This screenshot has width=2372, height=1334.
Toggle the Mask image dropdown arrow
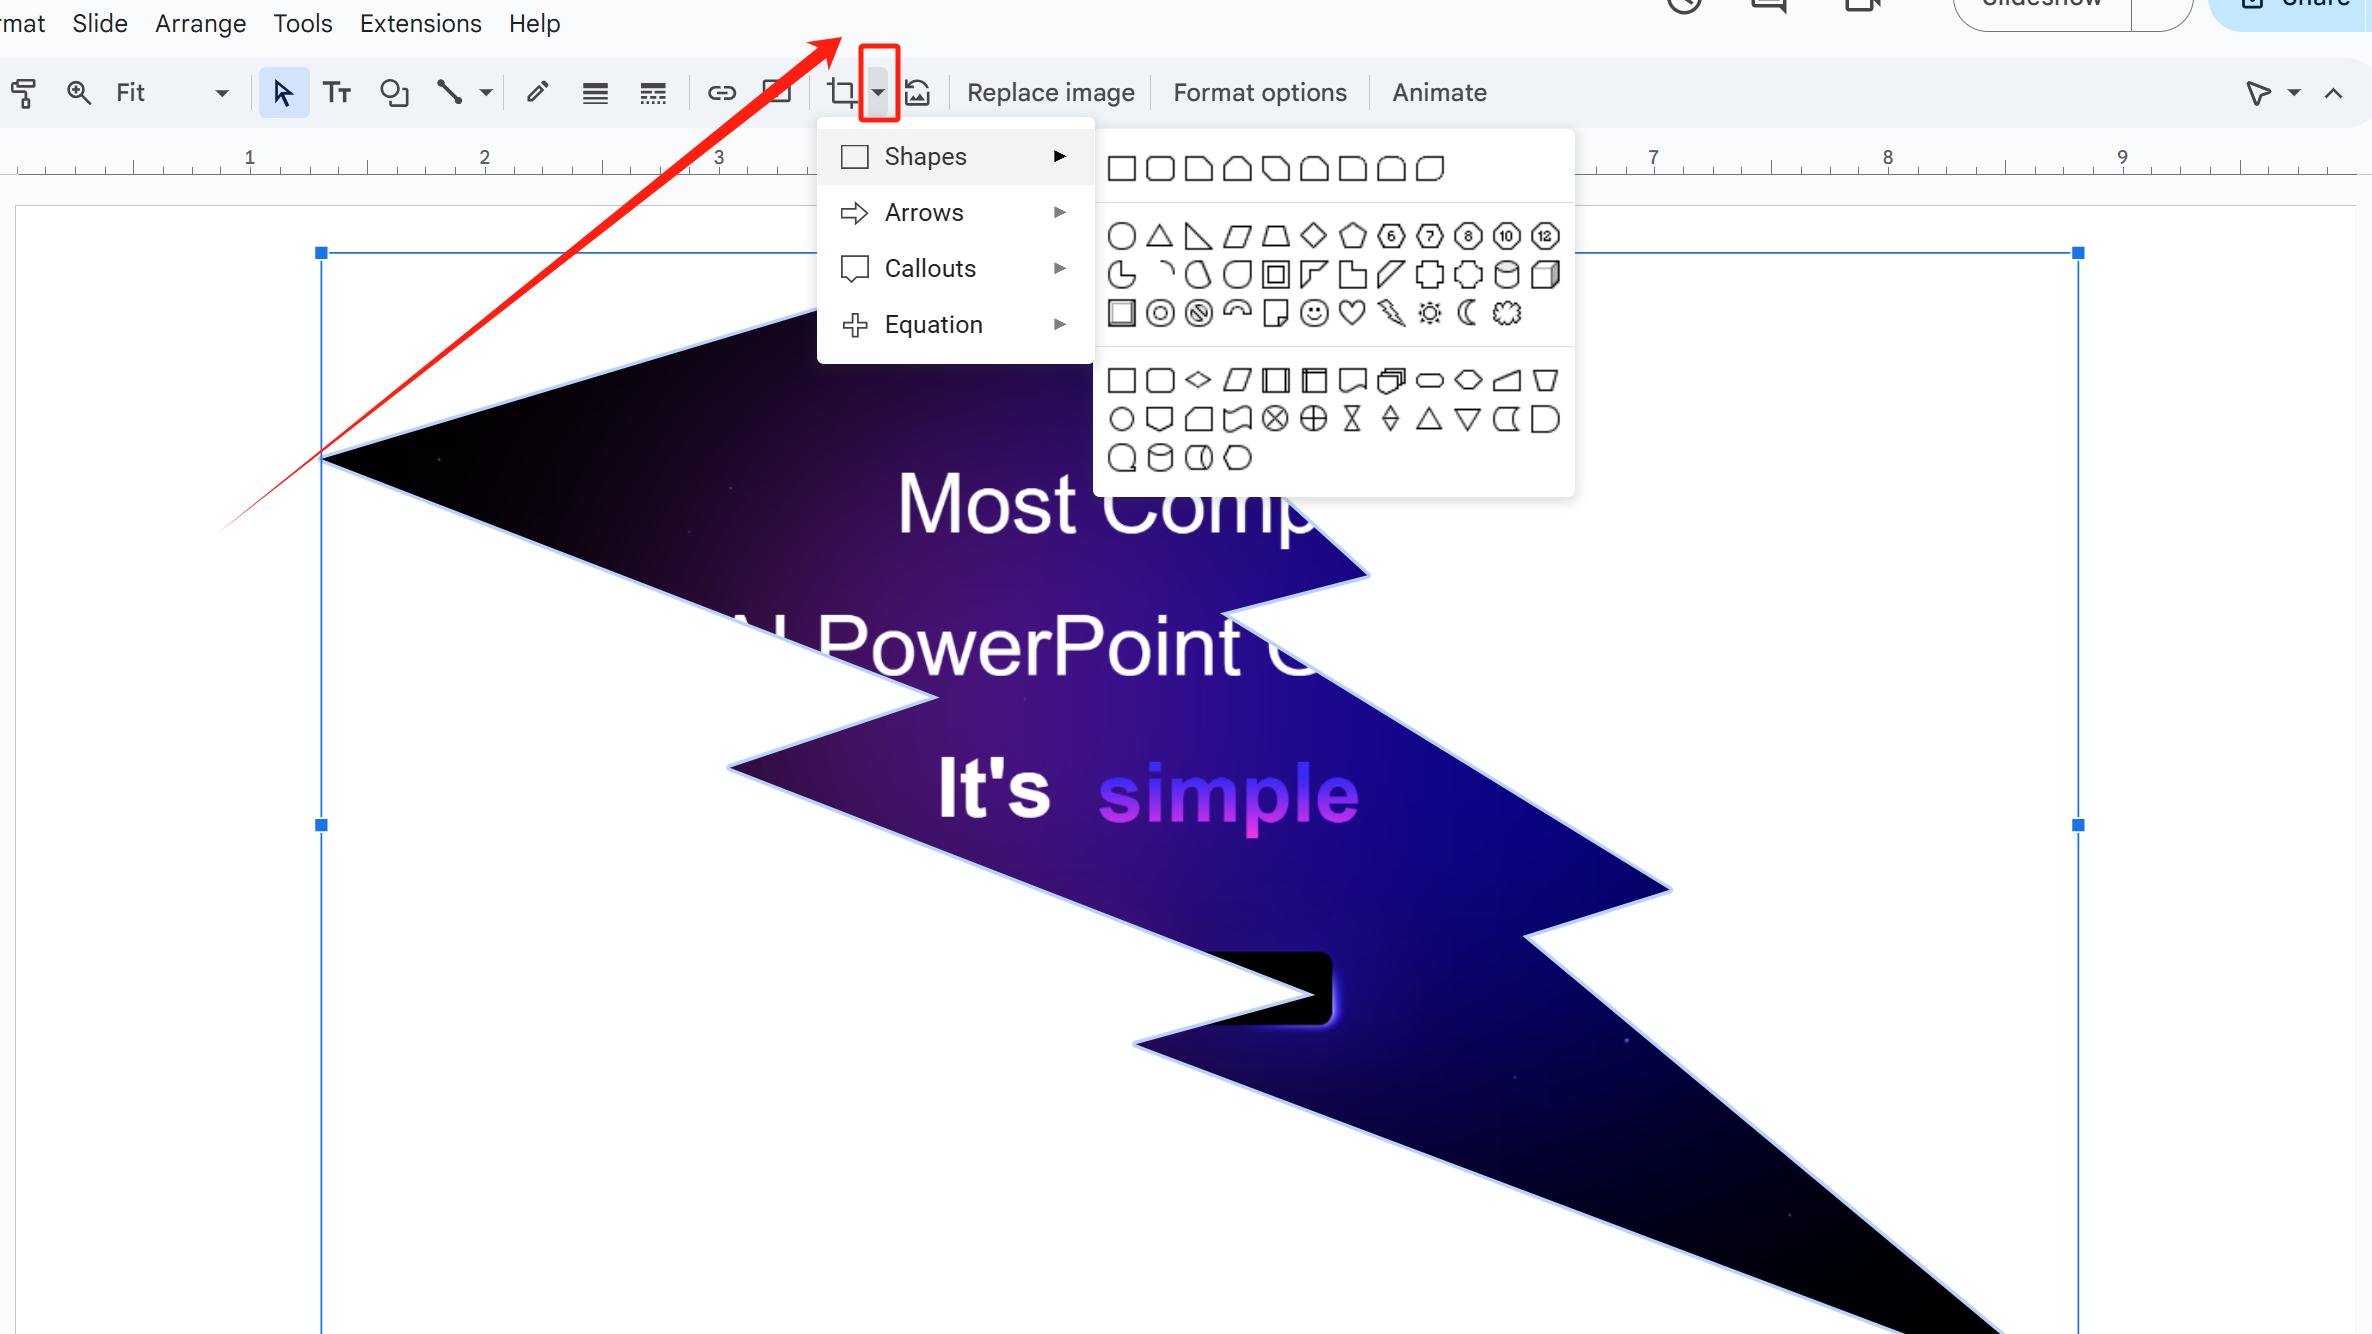(878, 93)
